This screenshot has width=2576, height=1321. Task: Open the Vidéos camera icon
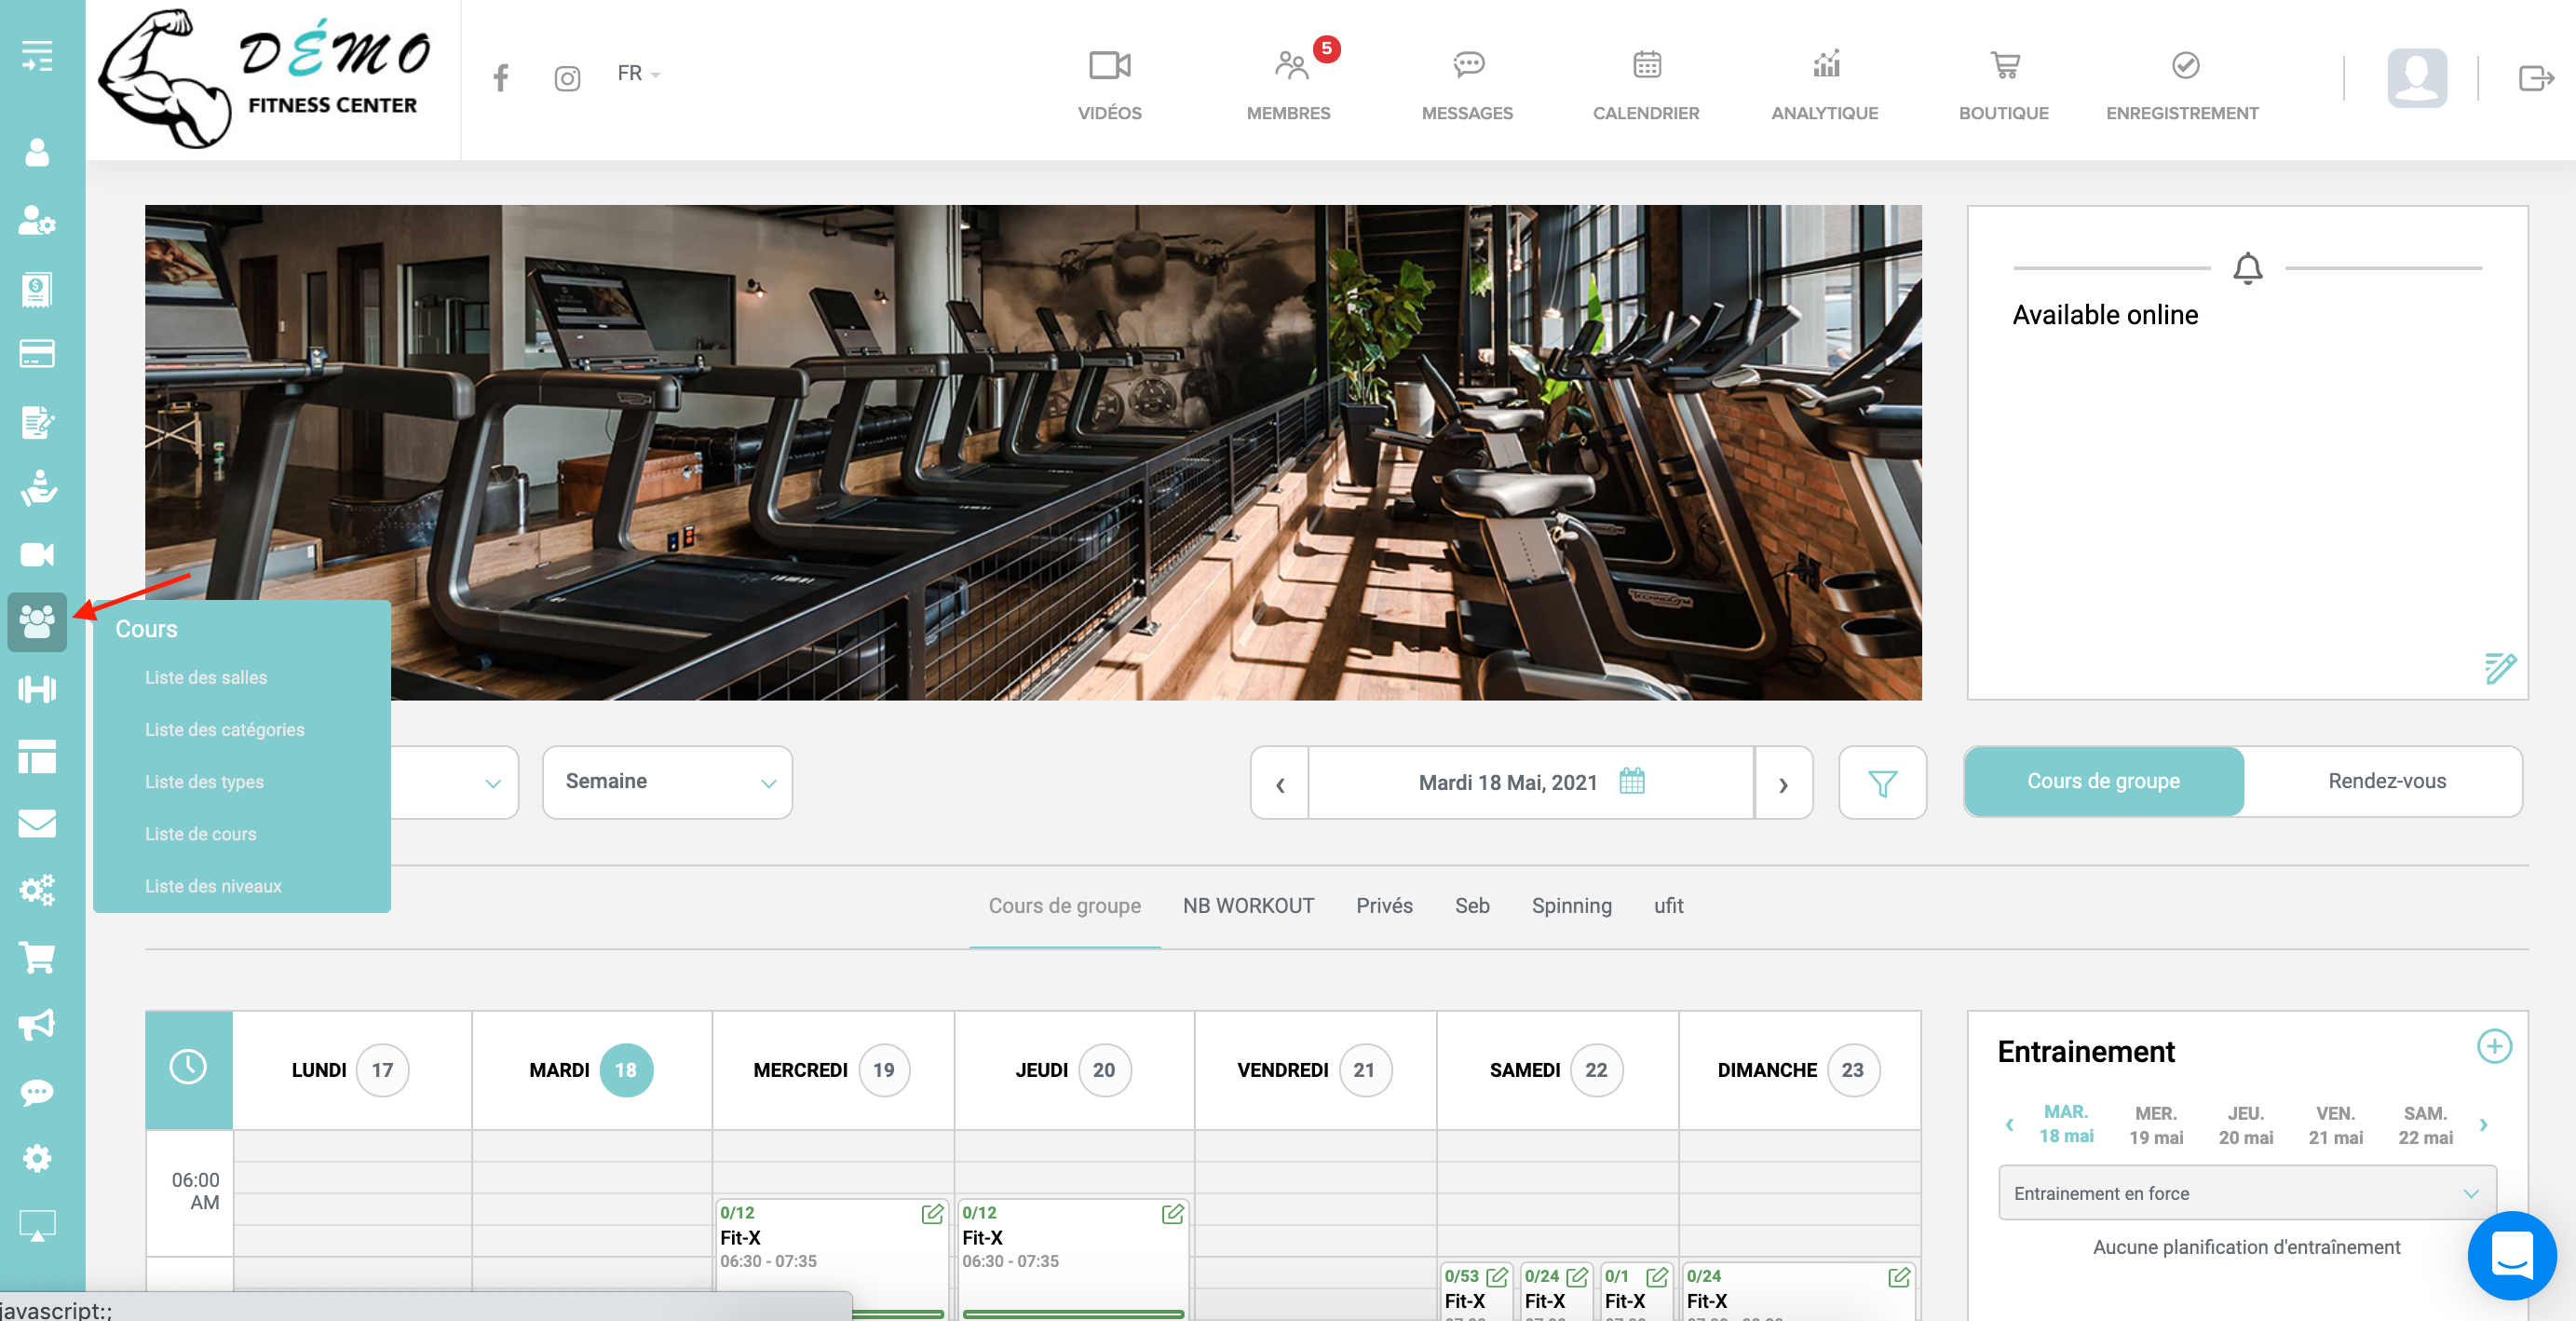[1109, 66]
